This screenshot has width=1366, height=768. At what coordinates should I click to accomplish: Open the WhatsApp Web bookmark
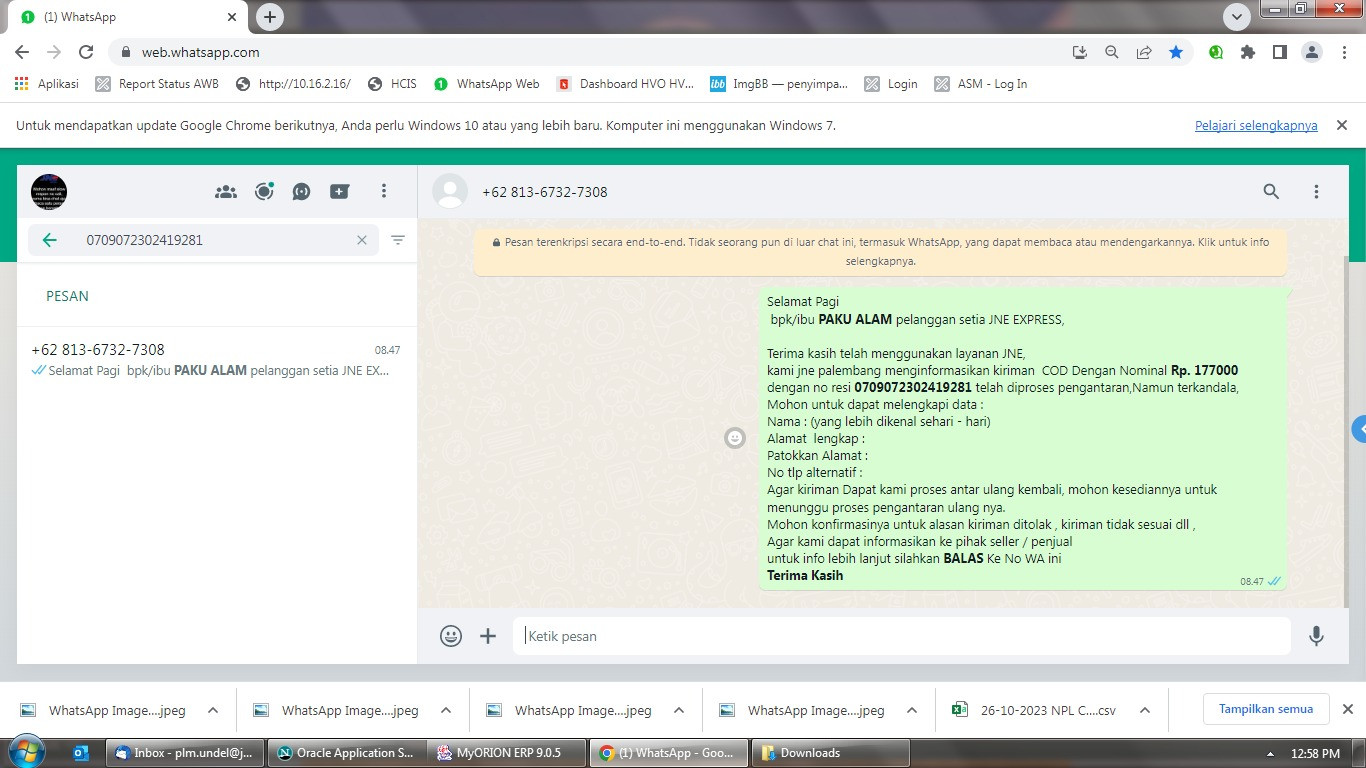pyautogui.click(x=486, y=84)
